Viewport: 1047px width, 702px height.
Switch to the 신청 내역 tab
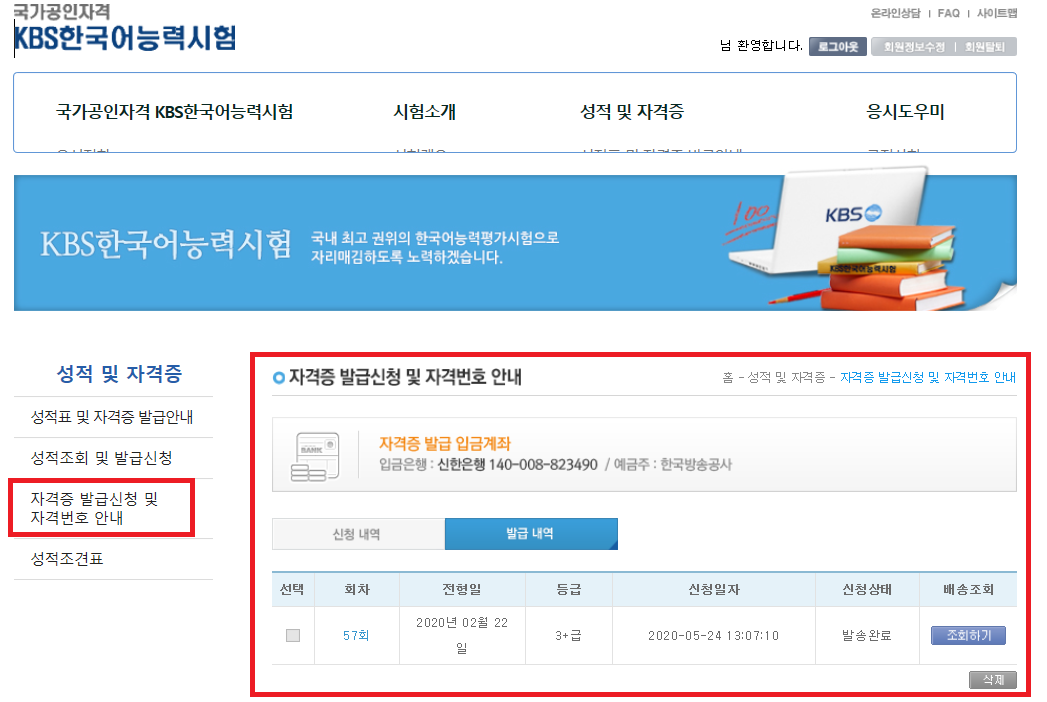tap(358, 534)
